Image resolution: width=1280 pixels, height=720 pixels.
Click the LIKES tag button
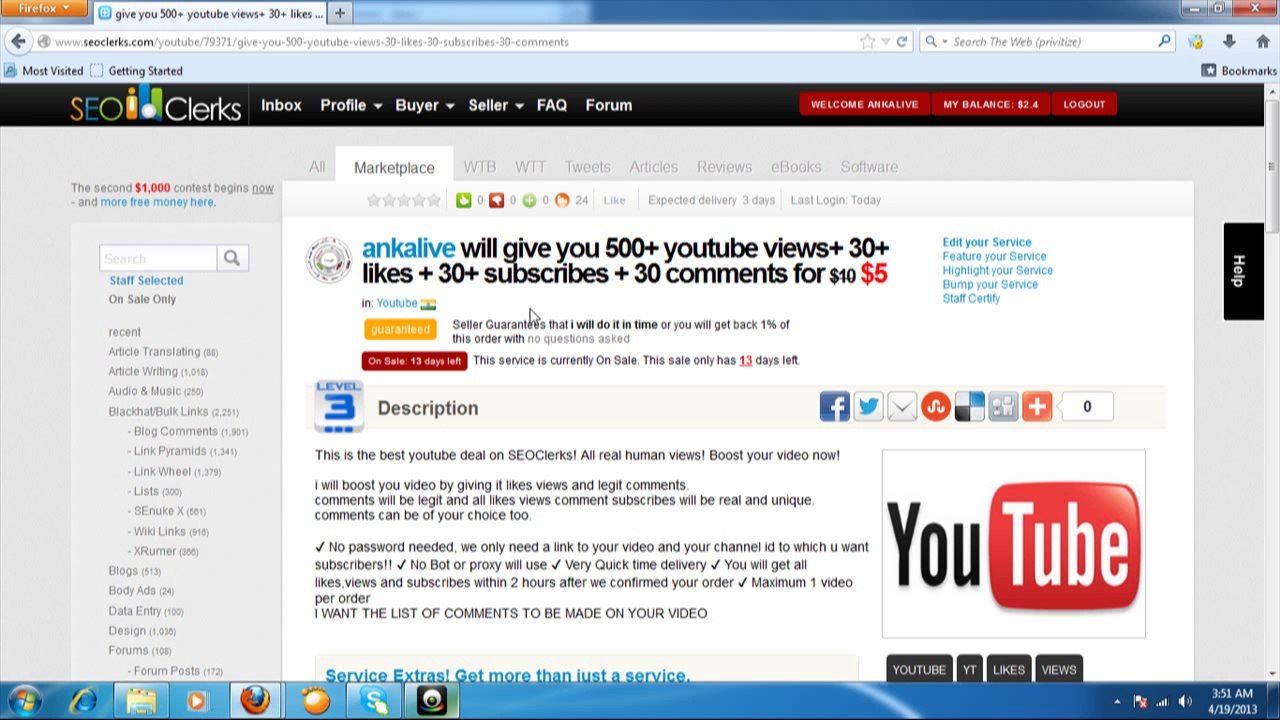(1009, 670)
